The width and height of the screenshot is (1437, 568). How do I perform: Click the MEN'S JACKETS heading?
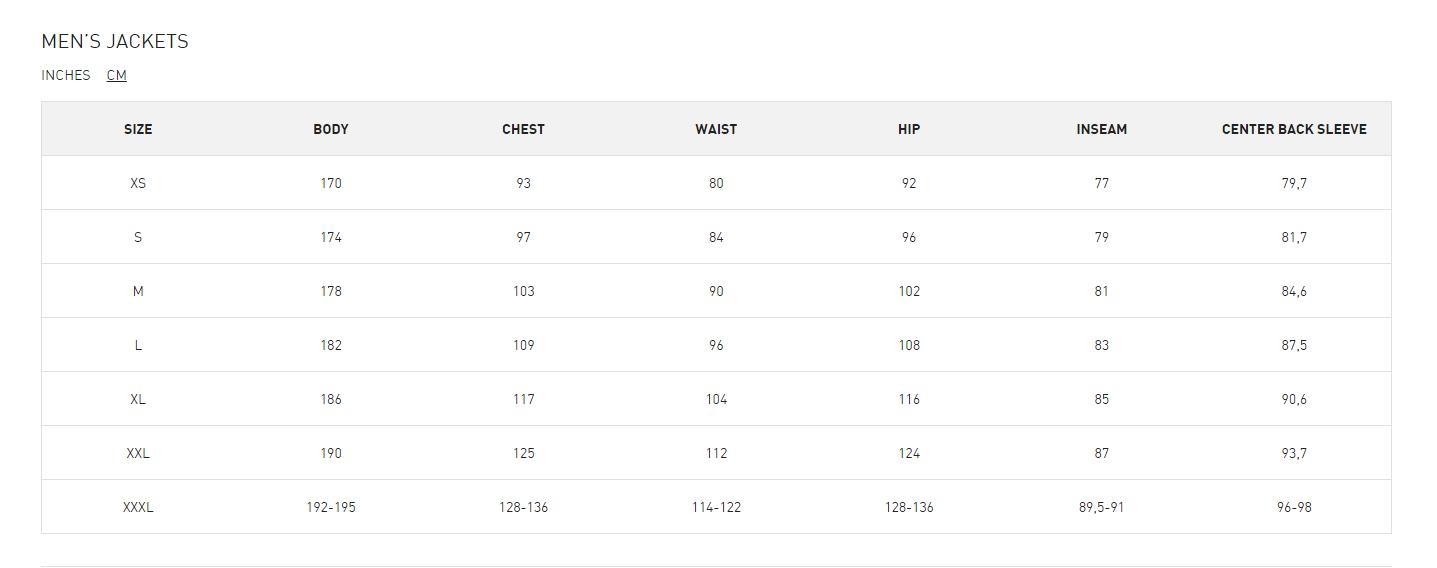tap(115, 41)
